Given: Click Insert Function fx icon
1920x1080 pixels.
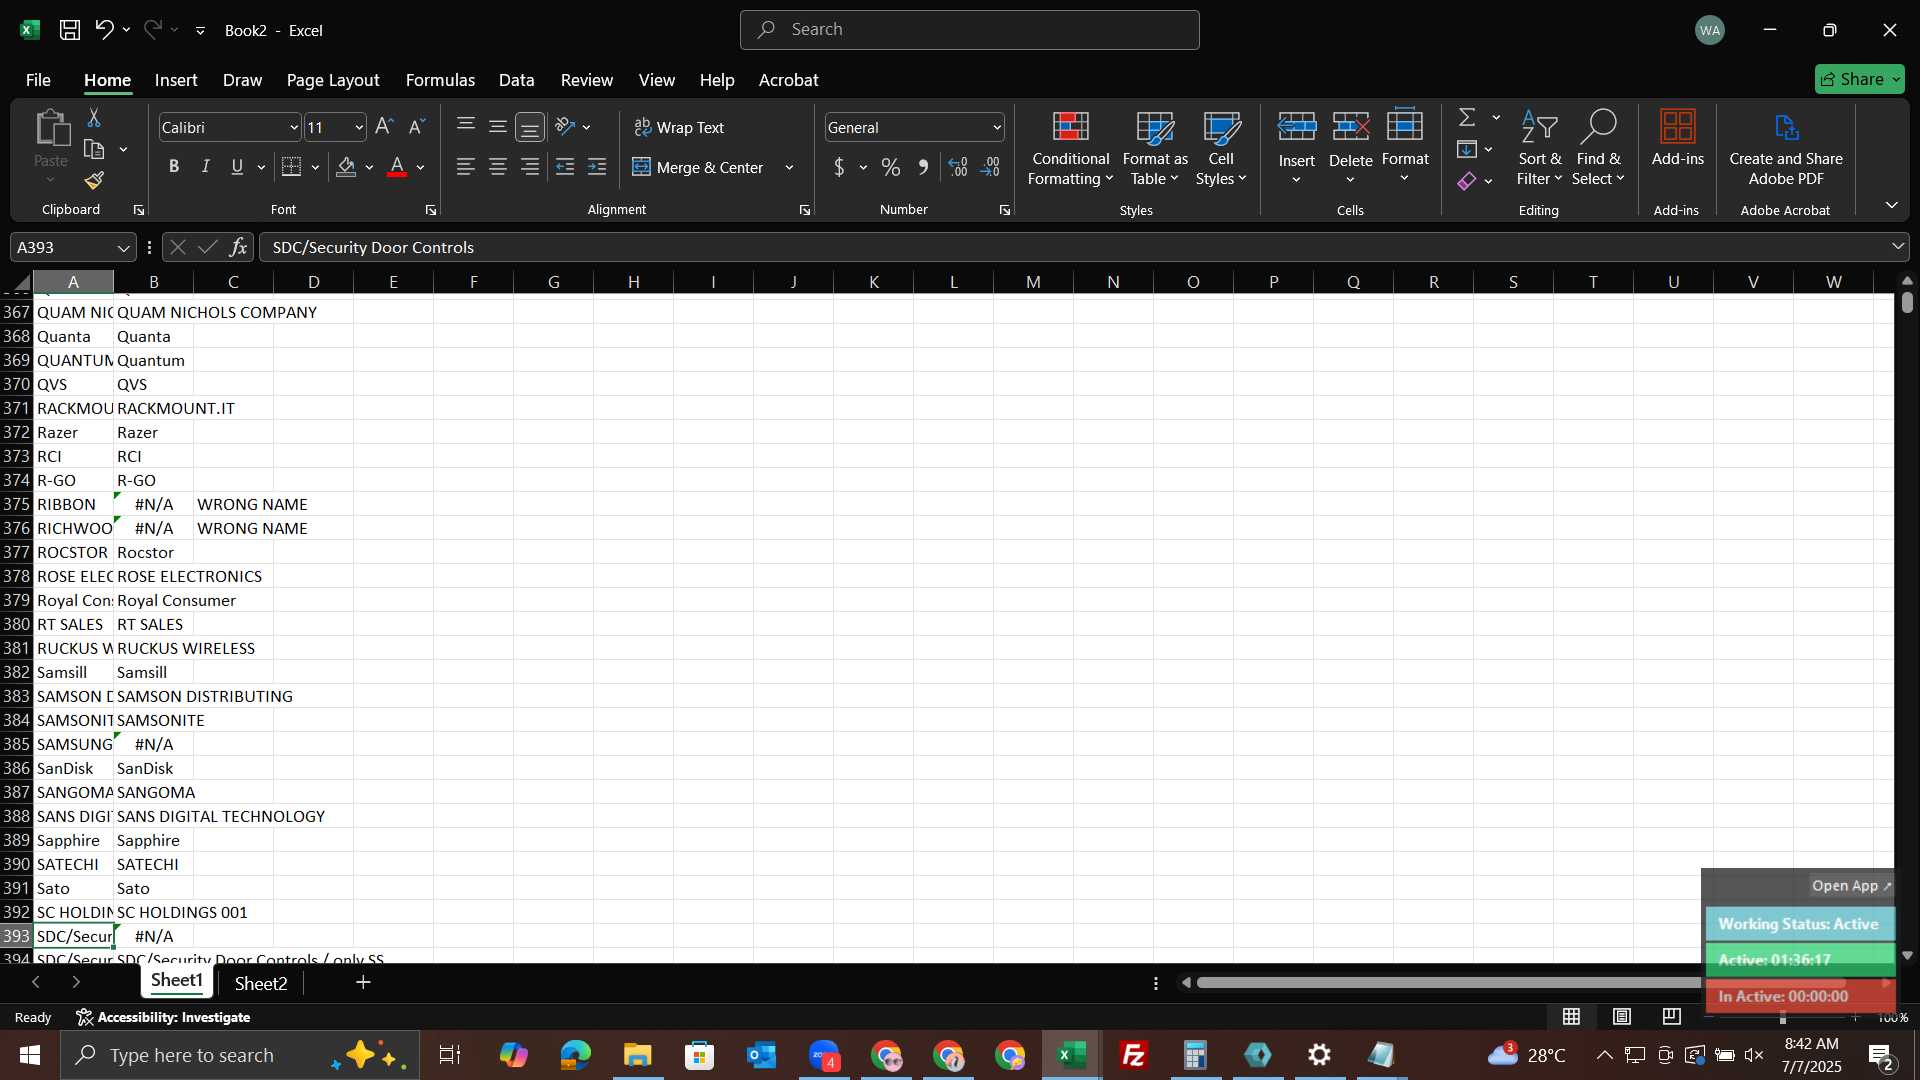Looking at the screenshot, I should click(238, 247).
